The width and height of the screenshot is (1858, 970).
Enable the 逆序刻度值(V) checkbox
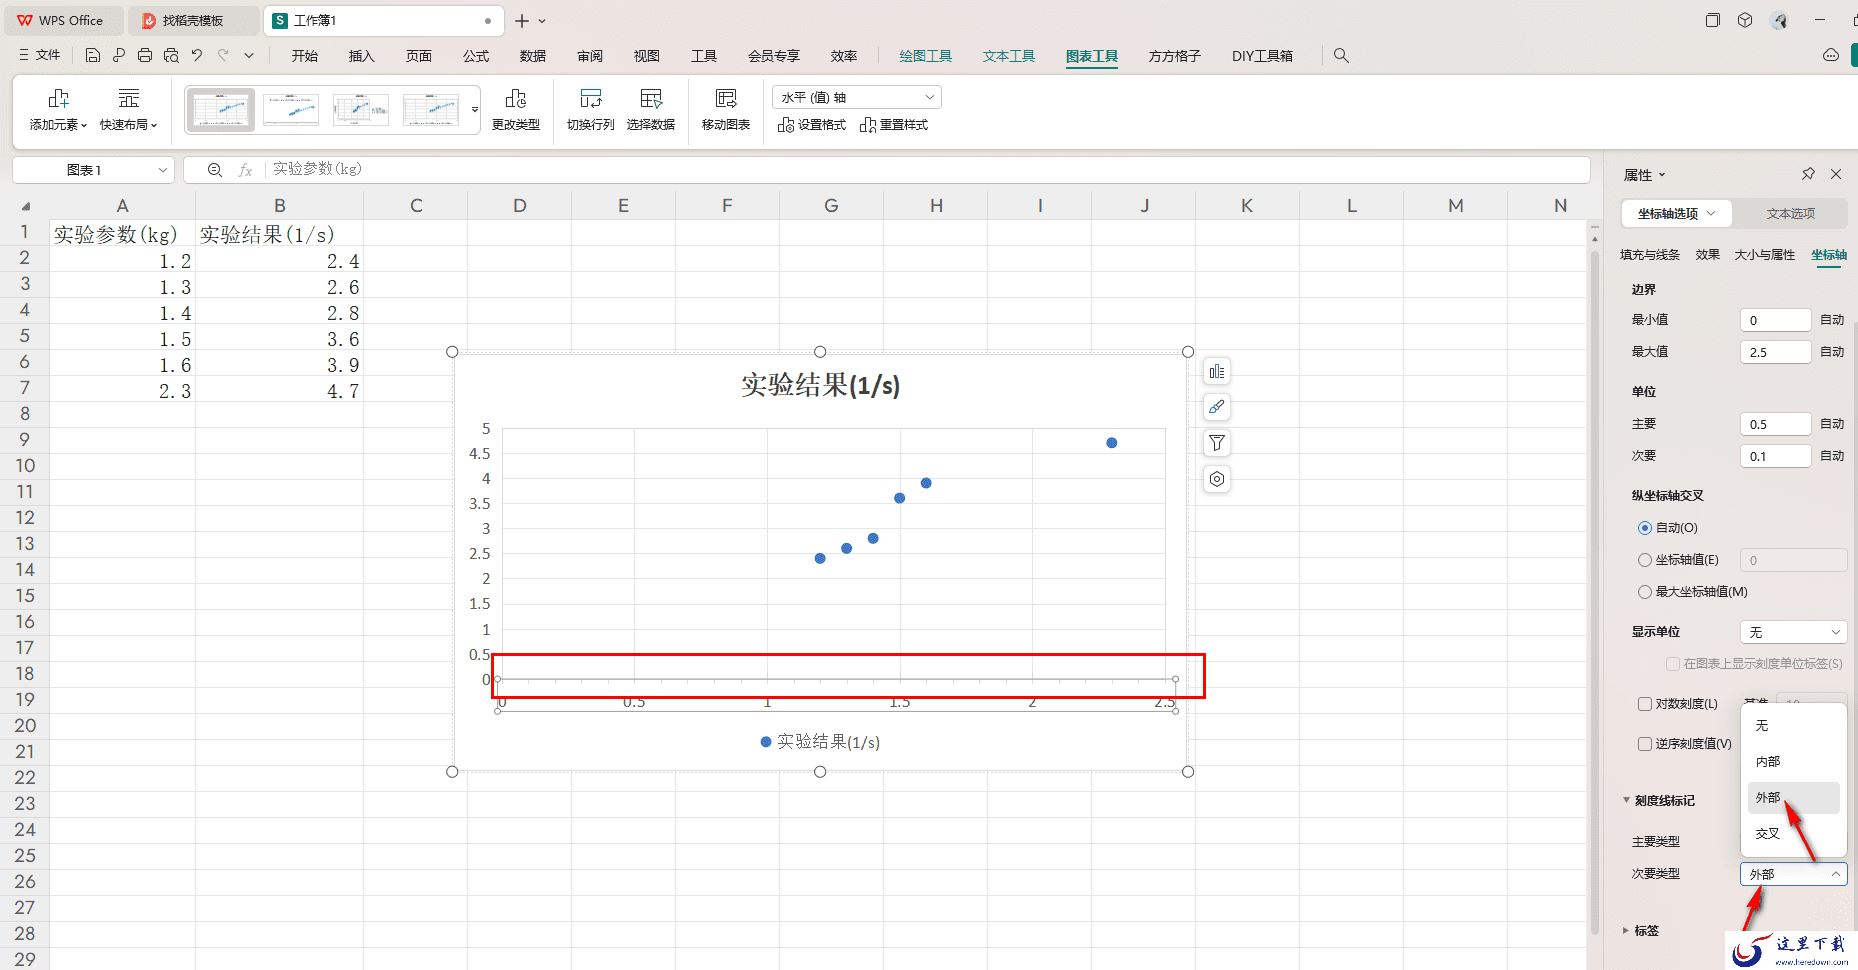pyautogui.click(x=1645, y=744)
